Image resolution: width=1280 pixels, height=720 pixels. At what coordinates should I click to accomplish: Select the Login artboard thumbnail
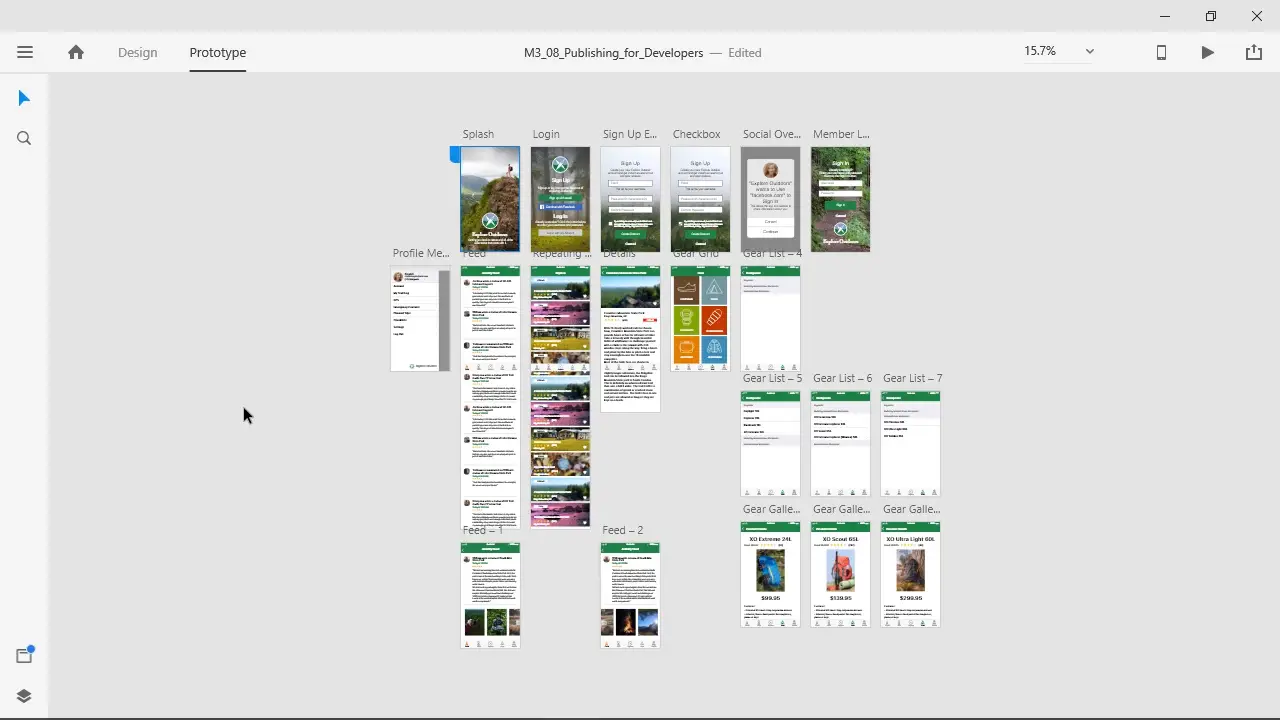[560, 199]
